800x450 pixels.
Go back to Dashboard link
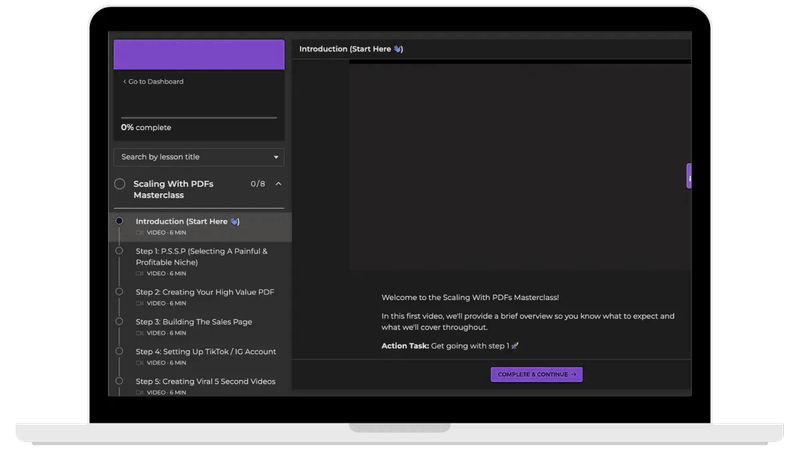[x=153, y=82]
